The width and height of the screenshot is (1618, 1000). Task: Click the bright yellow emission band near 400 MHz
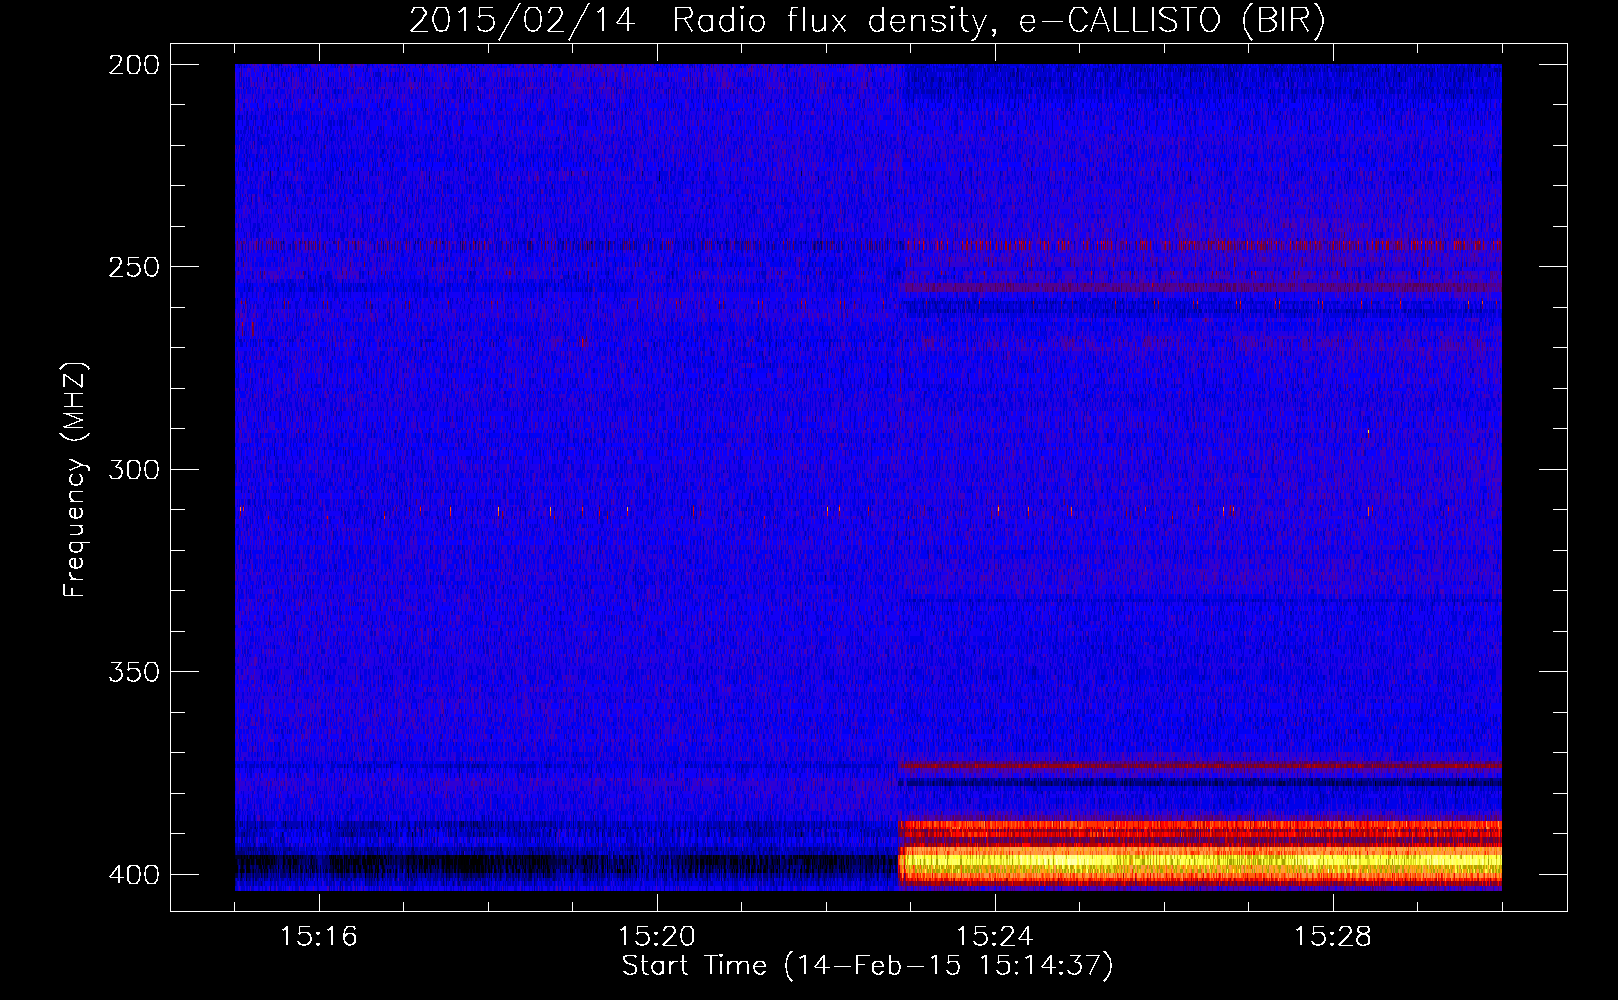click(x=1200, y=860)
